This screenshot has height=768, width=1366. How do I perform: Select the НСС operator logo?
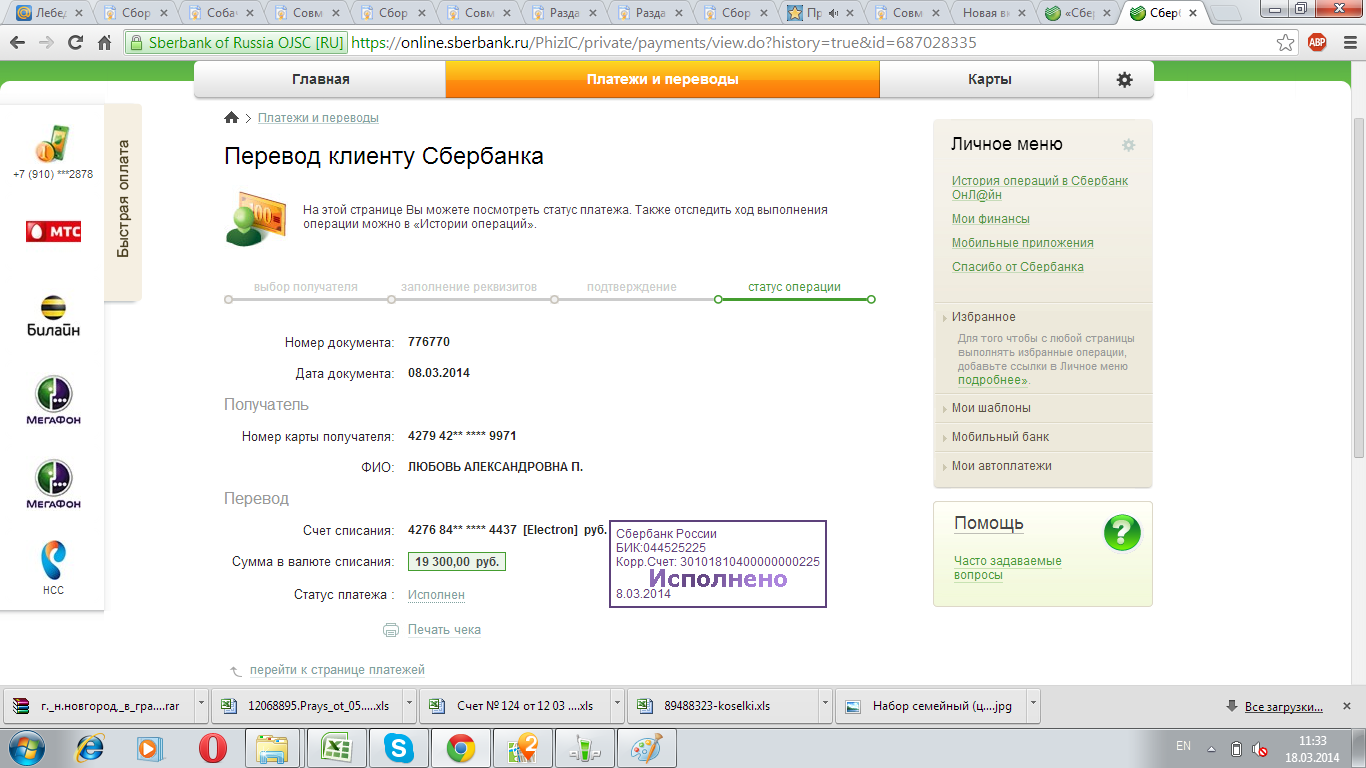pyautogui.click(x=53, y=568)
